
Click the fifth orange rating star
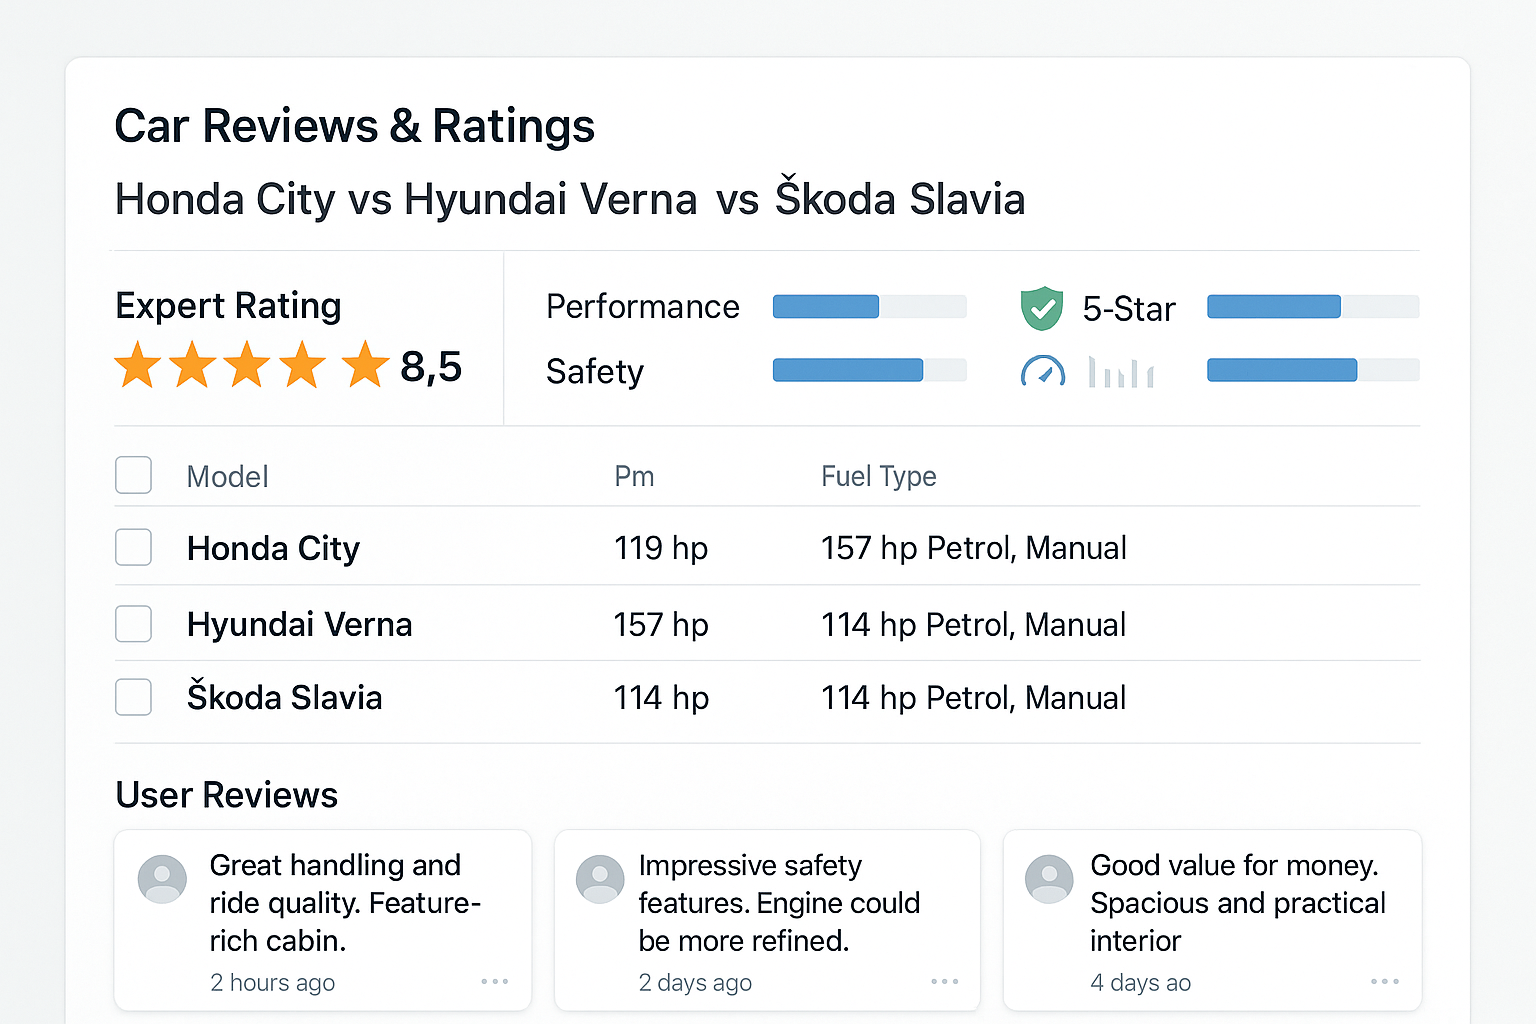[x=366, y=365]
